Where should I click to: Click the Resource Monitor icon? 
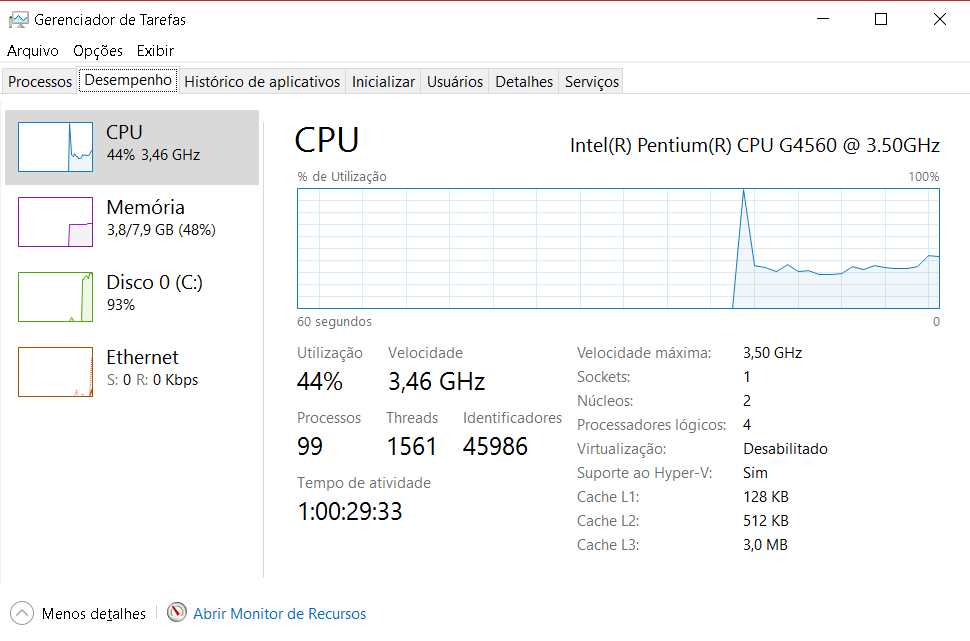coord(177,613)
